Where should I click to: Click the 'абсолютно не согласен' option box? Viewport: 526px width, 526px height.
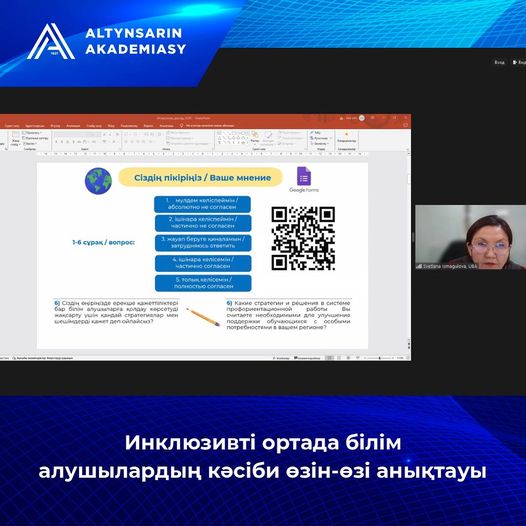(202, 204)
